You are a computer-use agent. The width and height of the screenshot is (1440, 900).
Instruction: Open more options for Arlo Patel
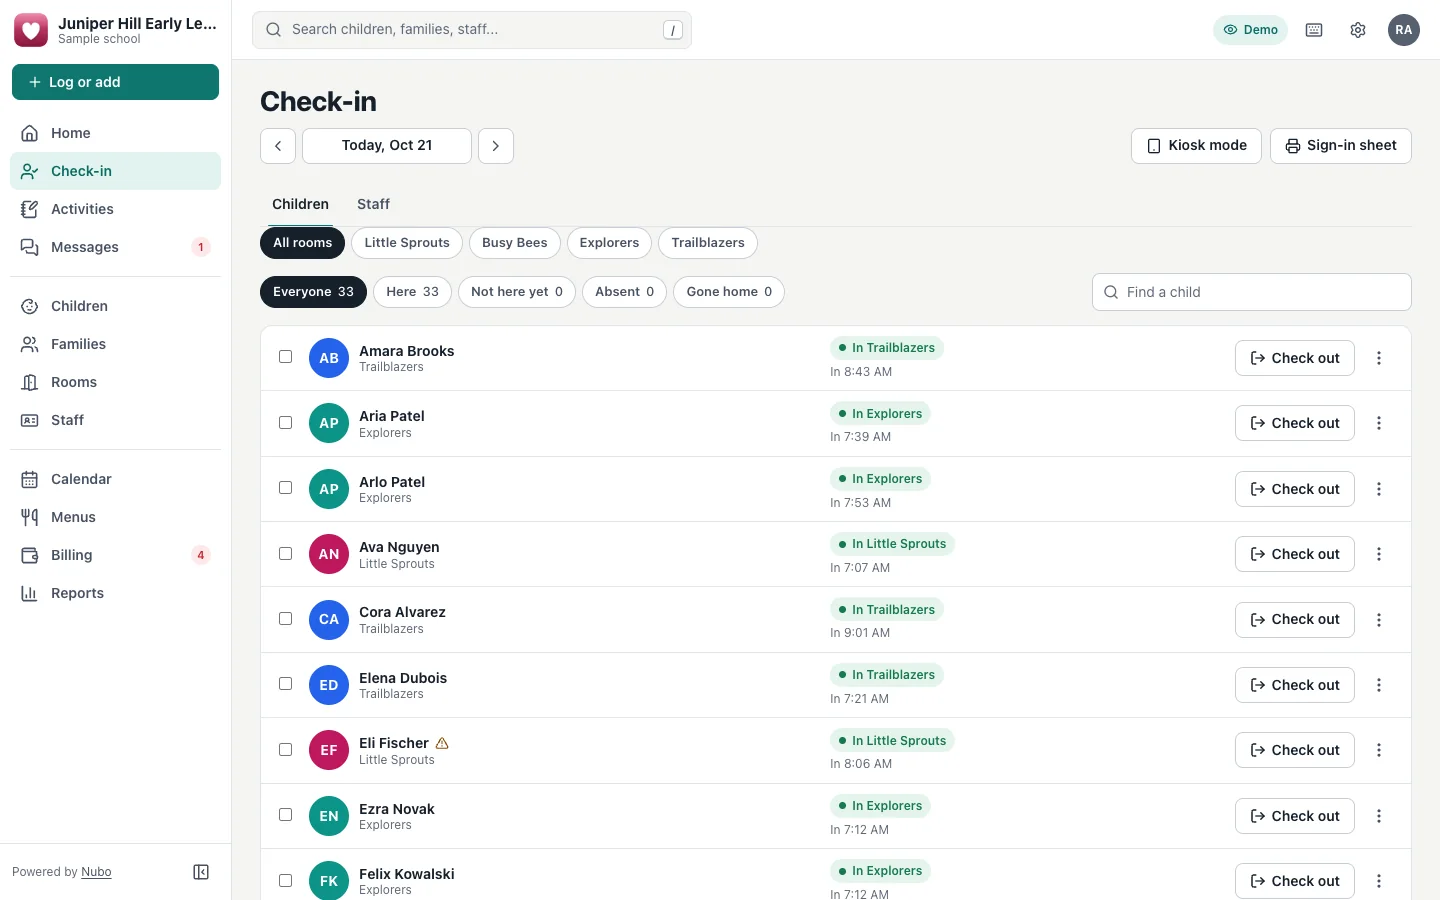1379,489
